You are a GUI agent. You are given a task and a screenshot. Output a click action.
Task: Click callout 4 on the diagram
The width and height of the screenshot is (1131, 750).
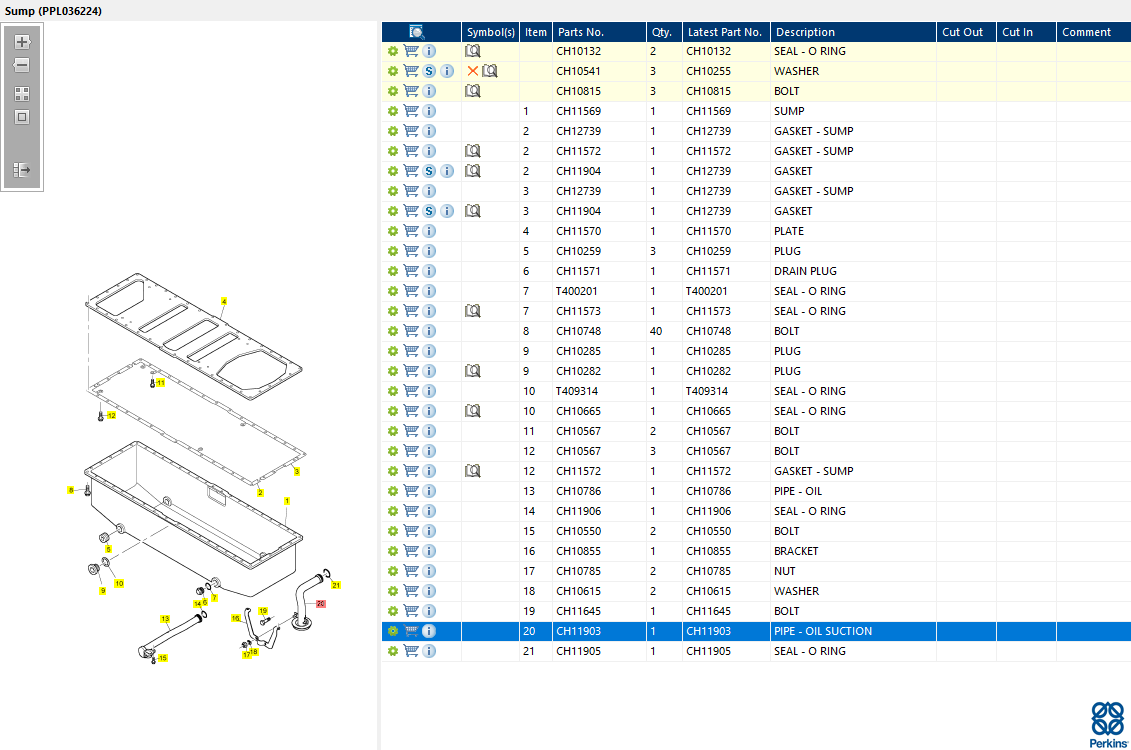(x=224, y=301)
